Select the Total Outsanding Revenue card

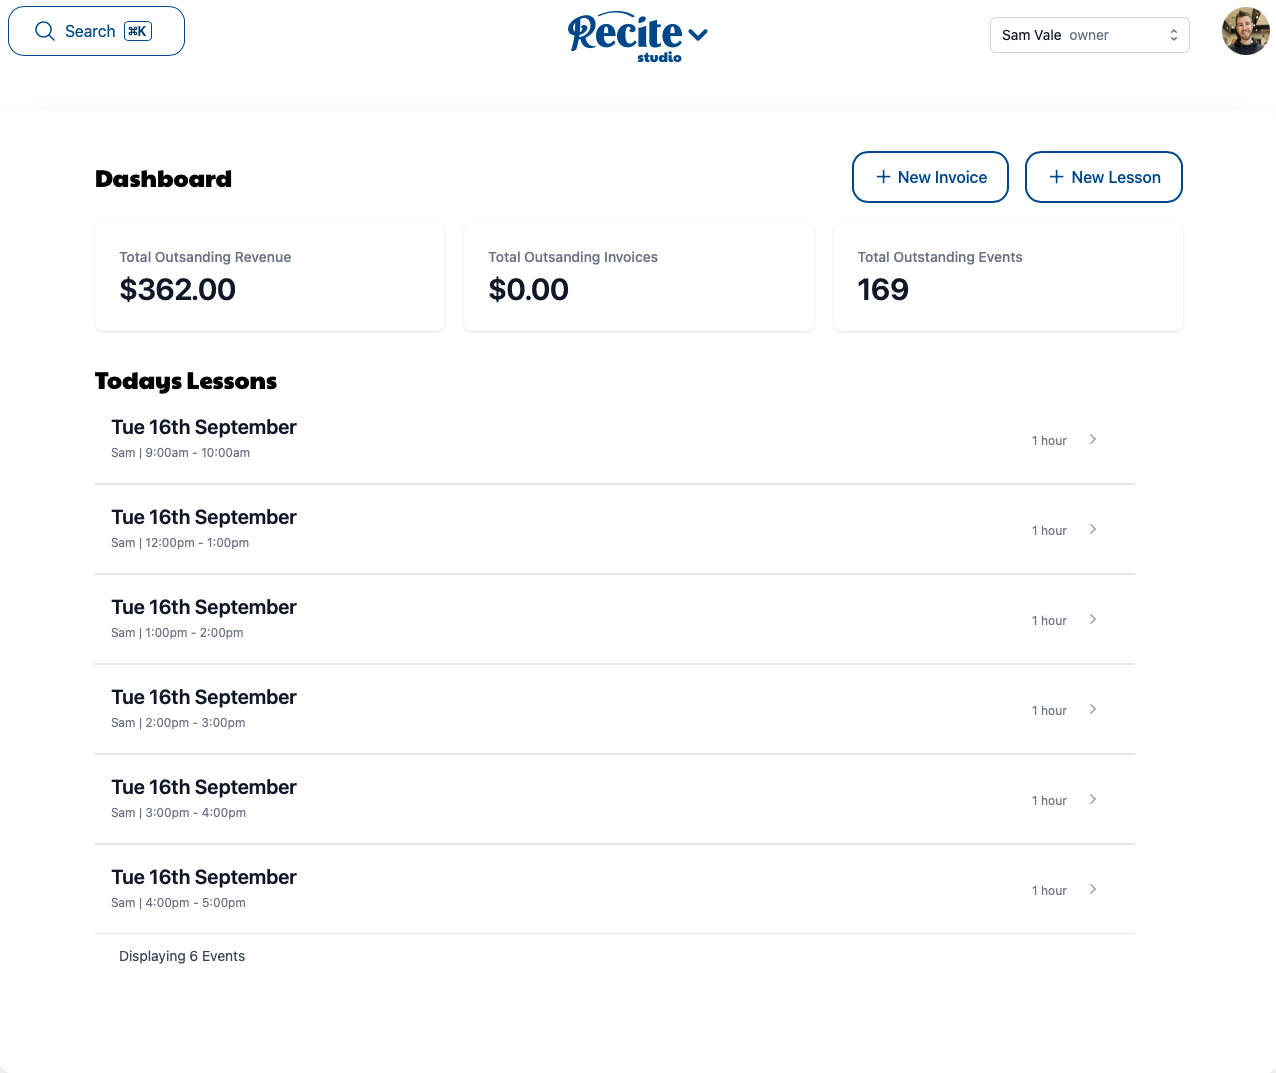click(269, 277)
